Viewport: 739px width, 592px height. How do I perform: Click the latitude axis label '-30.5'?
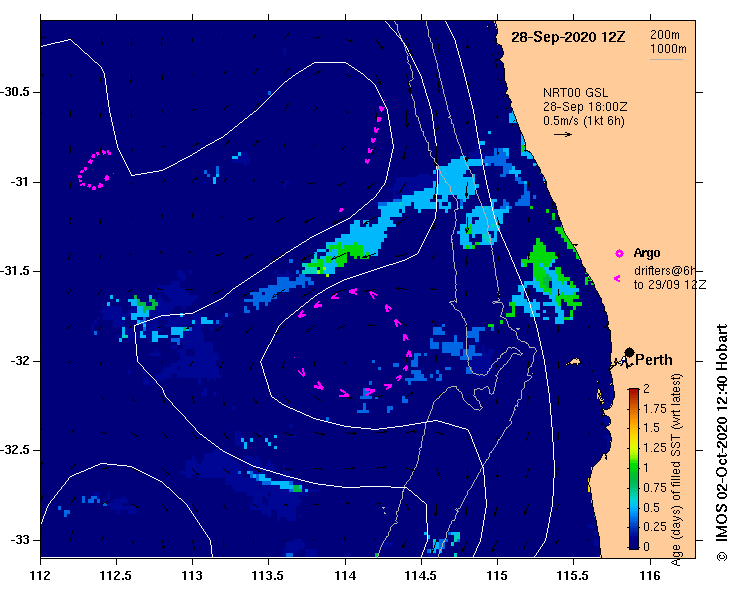click(x=15, y=92)
